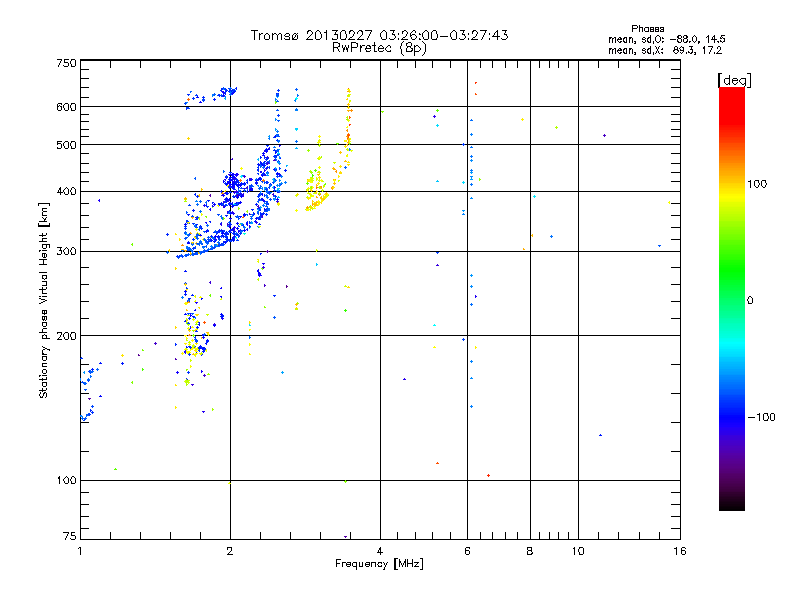Click the RwPretec (Bp) subtitle
Screen dimensions: 800x600
[379, 47]
